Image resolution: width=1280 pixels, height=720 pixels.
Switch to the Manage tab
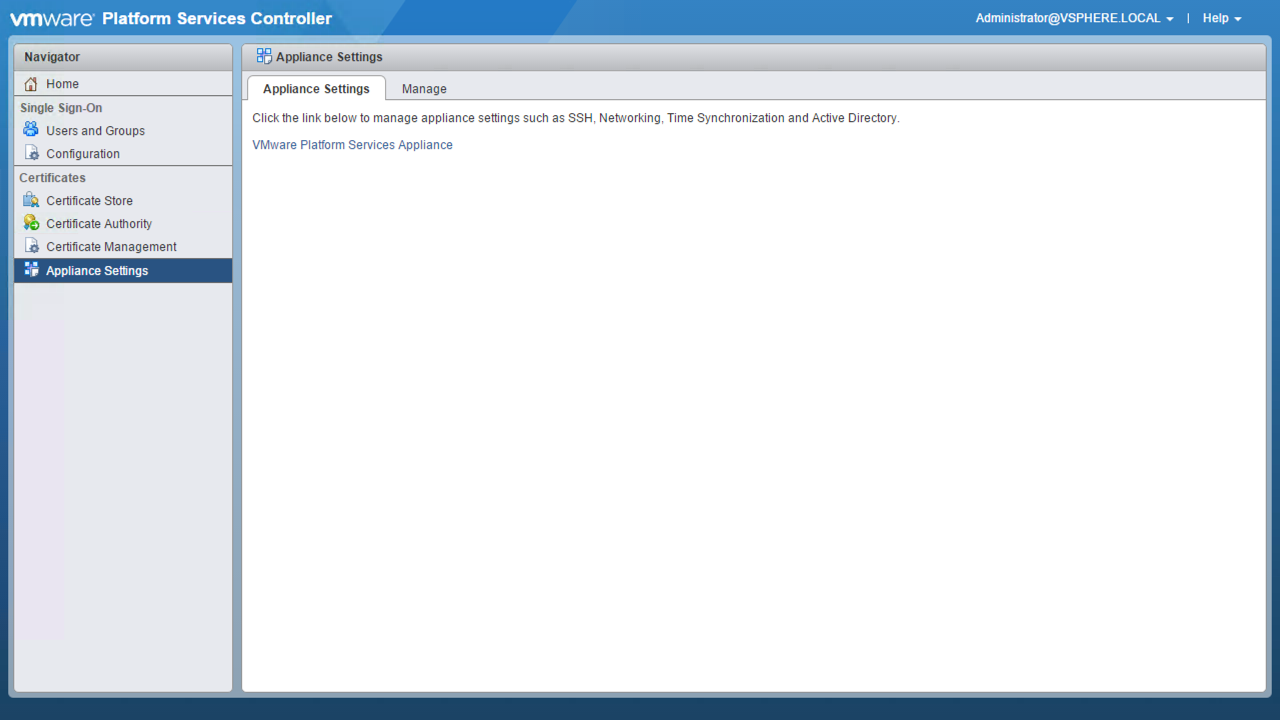click(424, 89)
